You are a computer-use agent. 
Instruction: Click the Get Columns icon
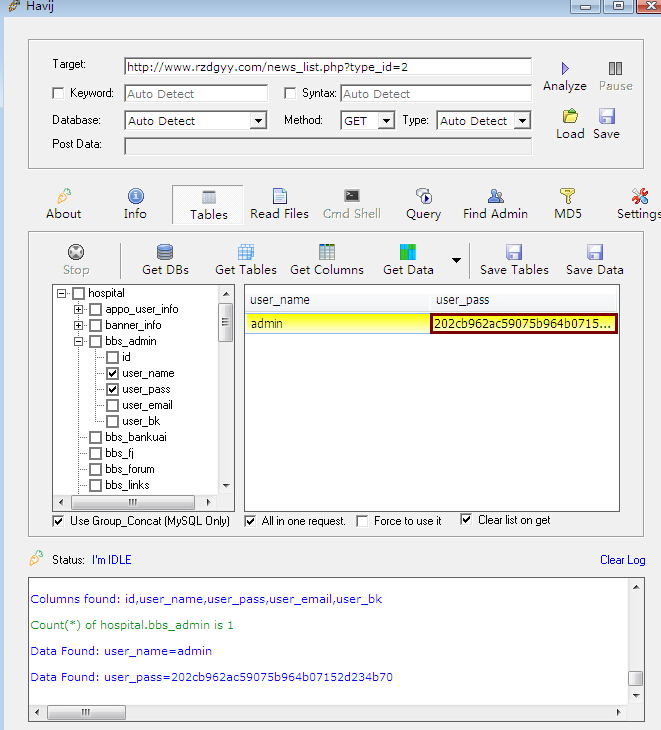(327, 252)
